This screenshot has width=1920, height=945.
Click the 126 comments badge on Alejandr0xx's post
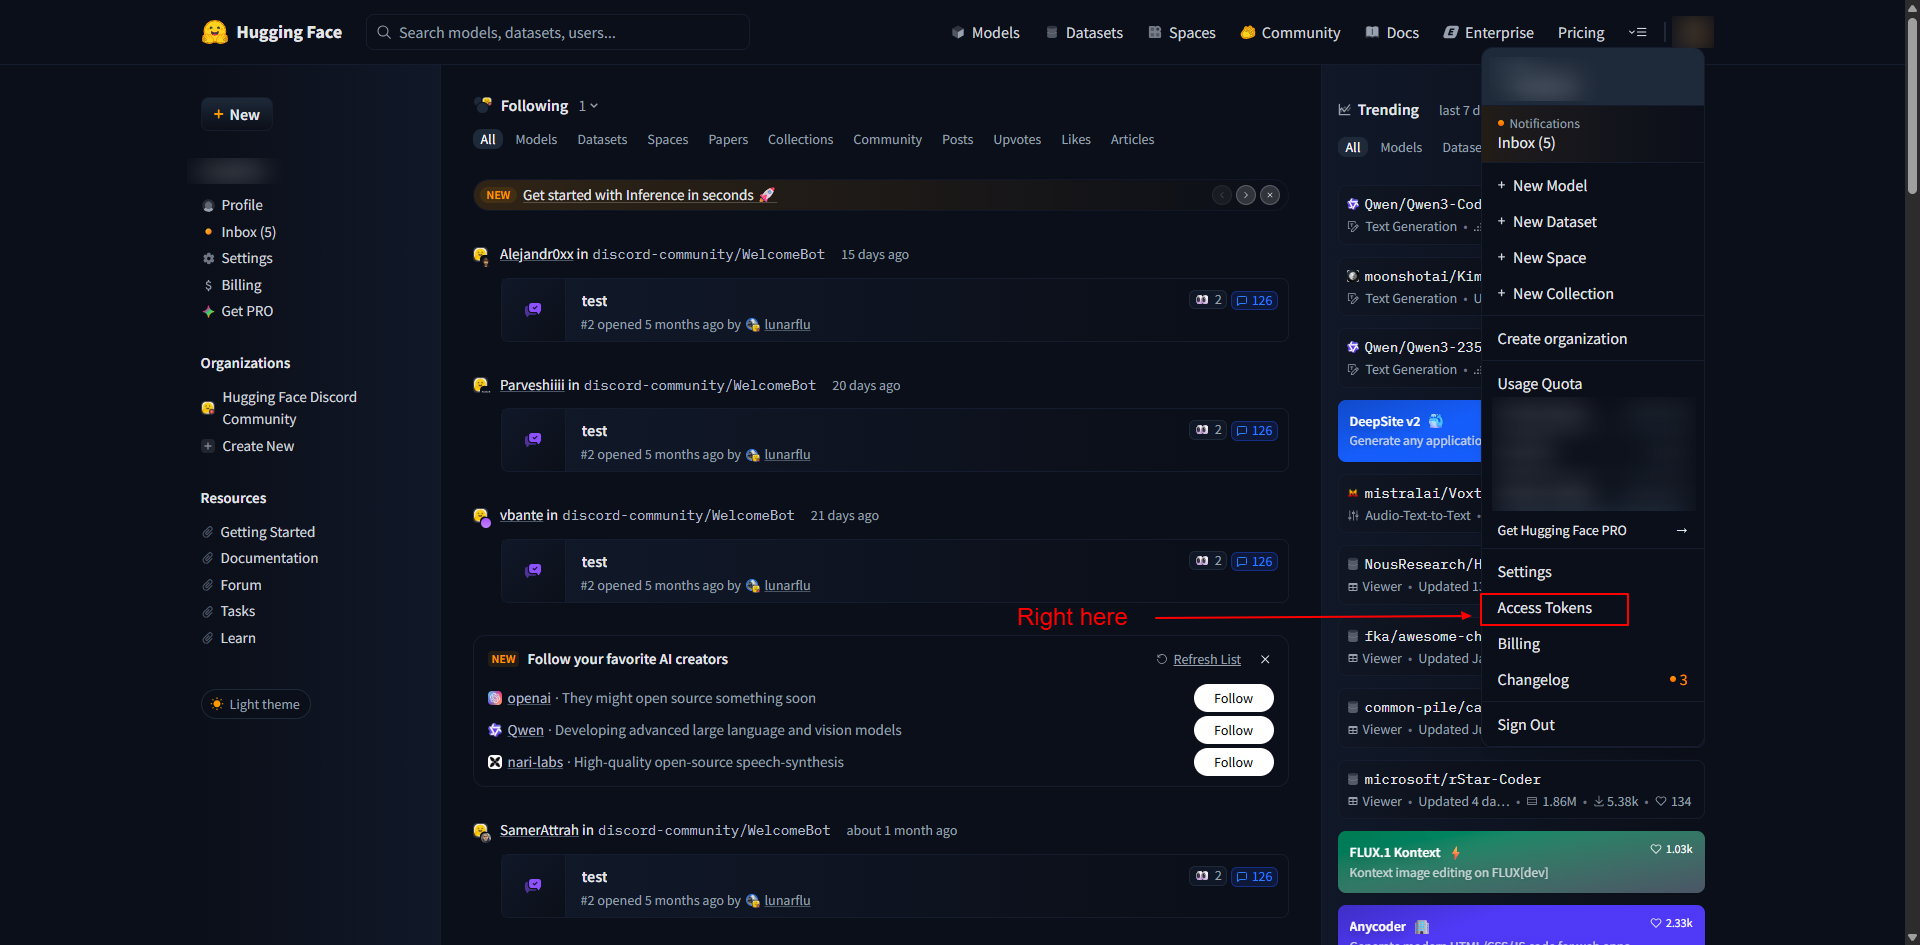click(x=1254, y=300)
